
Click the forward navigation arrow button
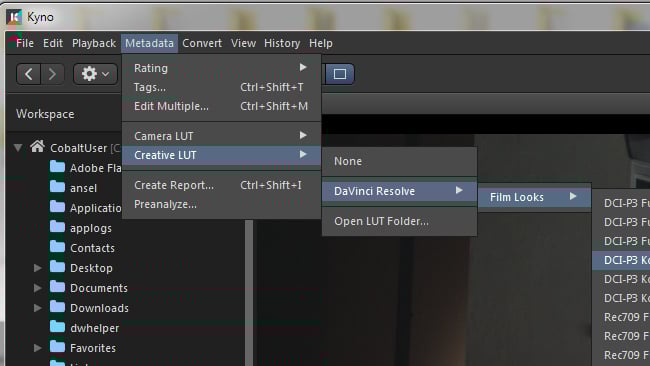point(52,74)
